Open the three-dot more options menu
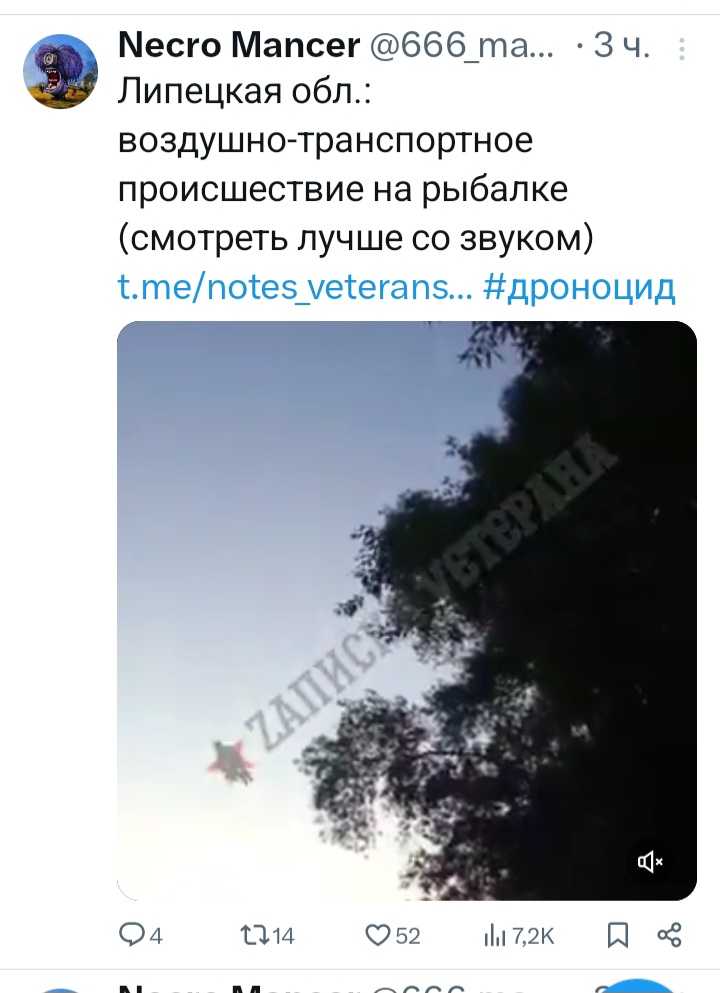 (x=682, y=49)
